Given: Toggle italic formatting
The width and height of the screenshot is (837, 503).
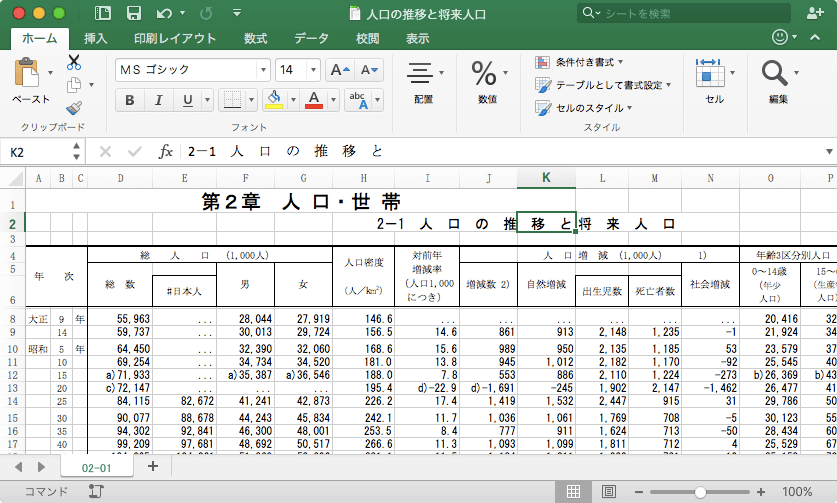Looking at the screenshot, I should tap(159, 100).
